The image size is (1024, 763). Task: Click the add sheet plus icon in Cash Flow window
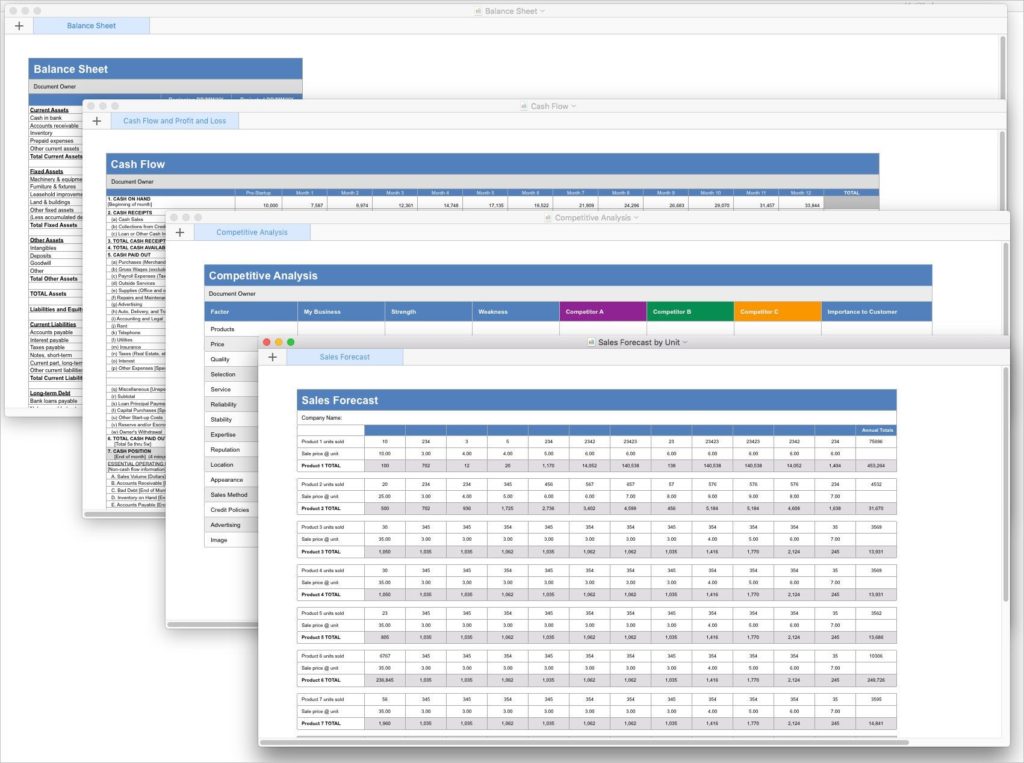tap(97, 119)
